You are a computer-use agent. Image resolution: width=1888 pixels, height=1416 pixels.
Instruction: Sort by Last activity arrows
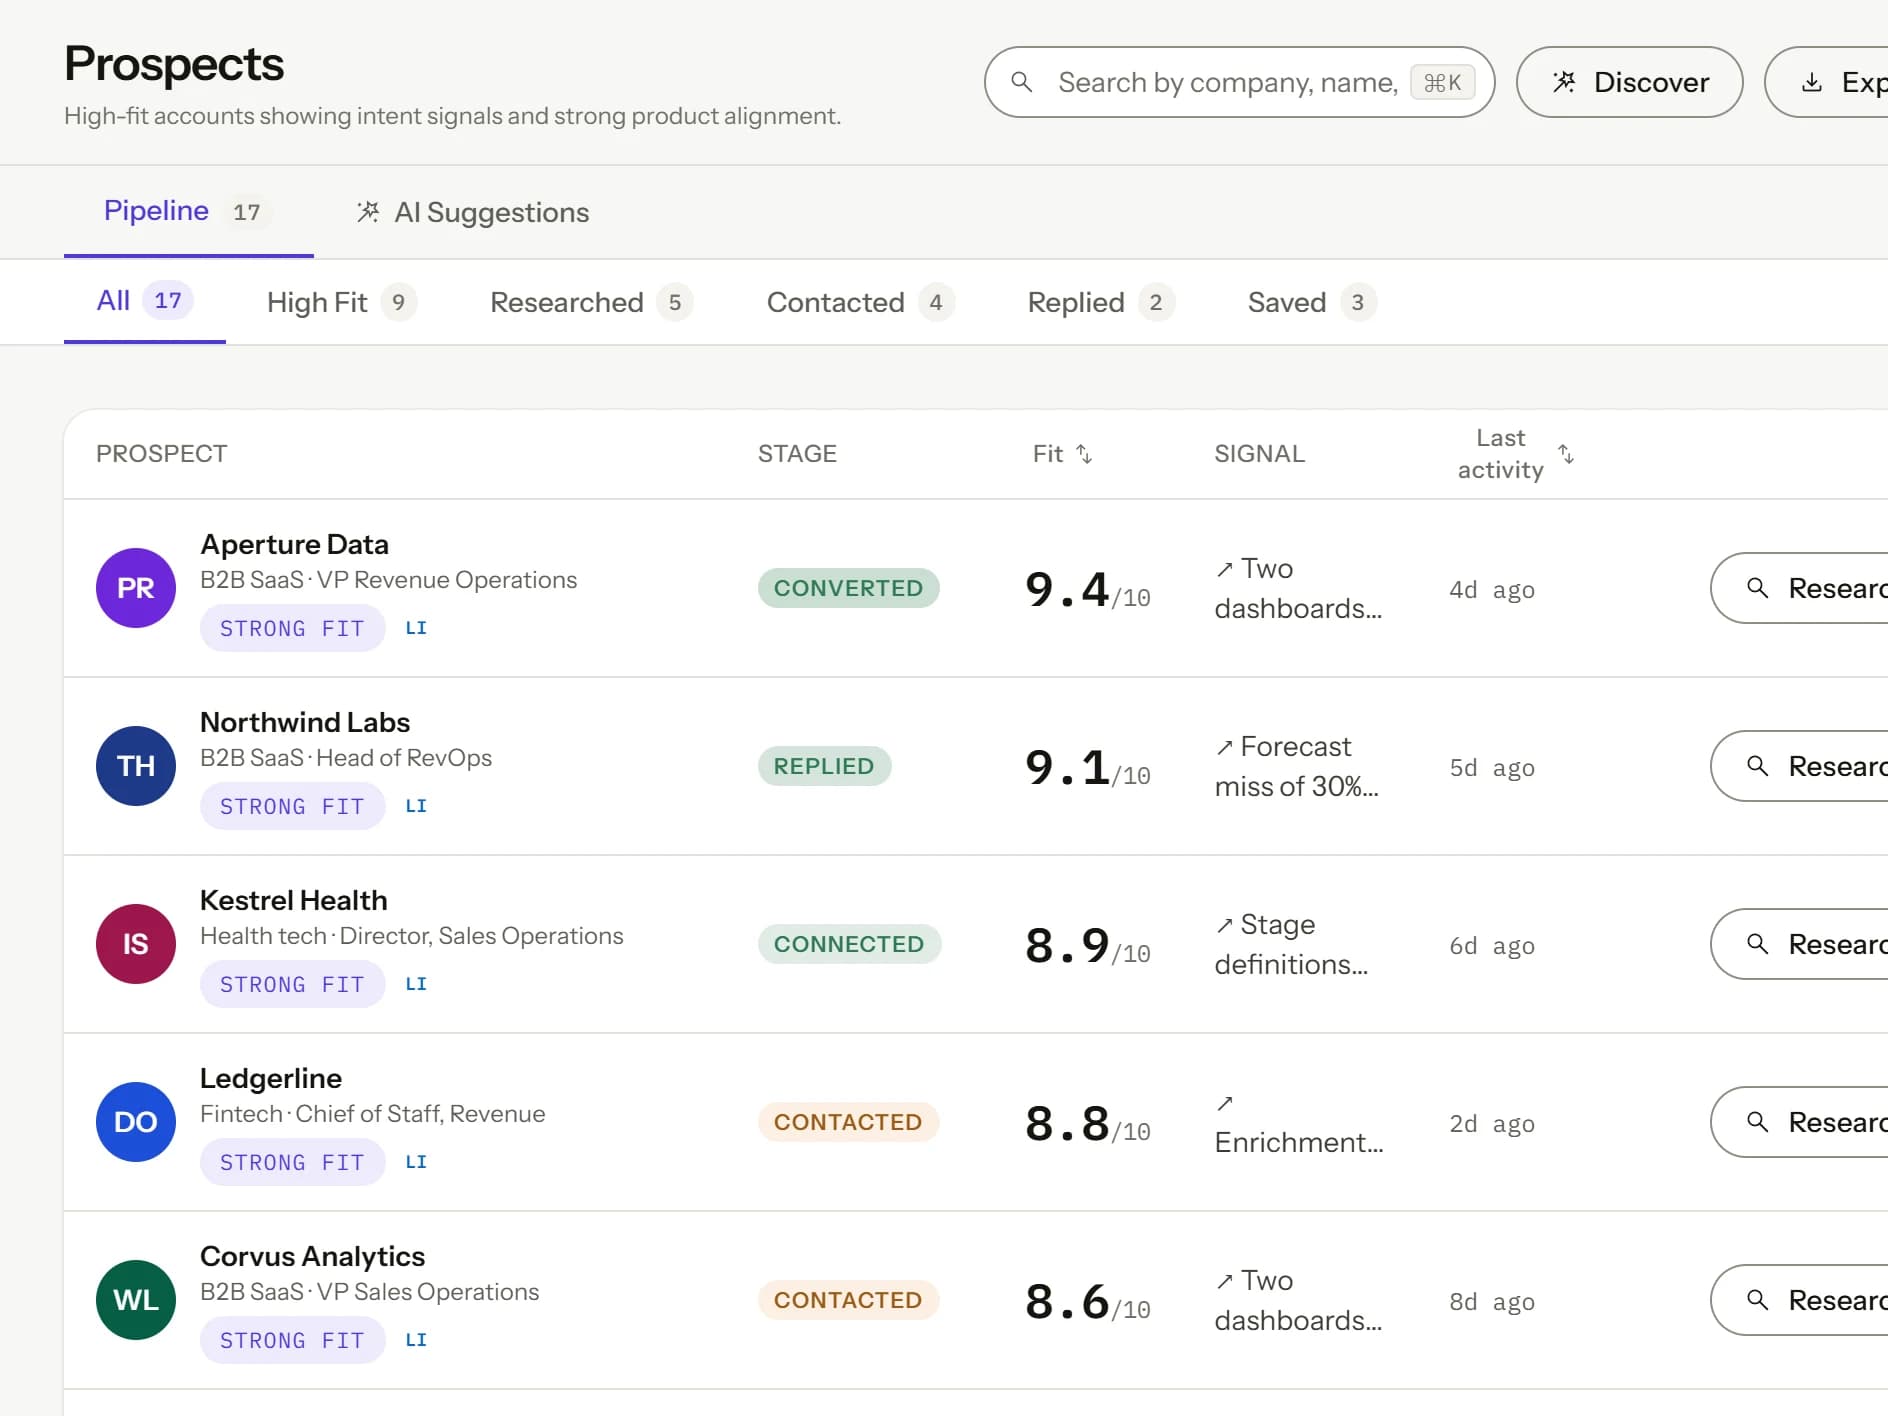tap(1566, 454)
